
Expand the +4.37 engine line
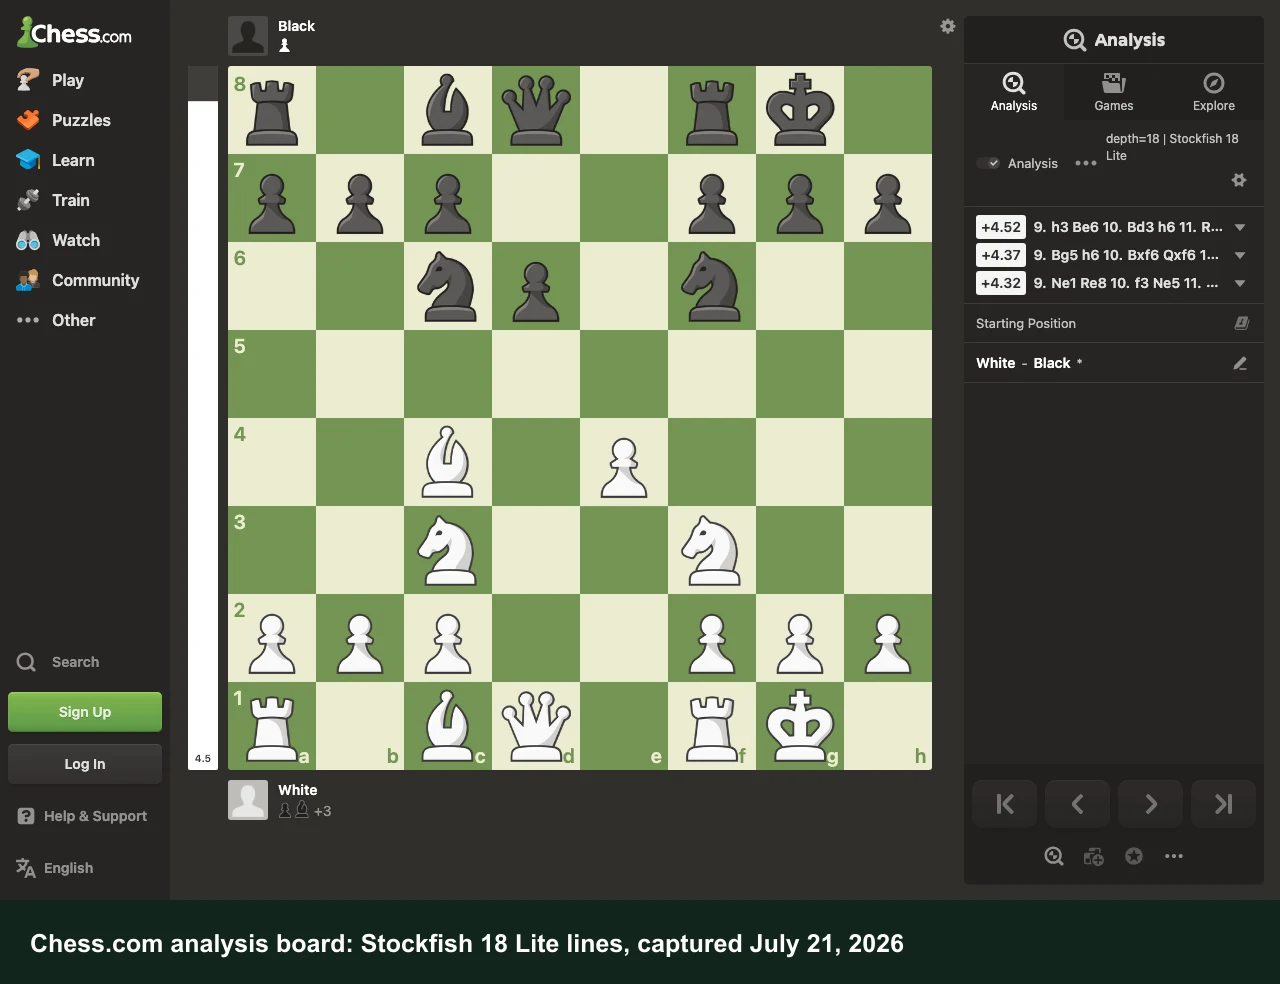click(1240, 255)
